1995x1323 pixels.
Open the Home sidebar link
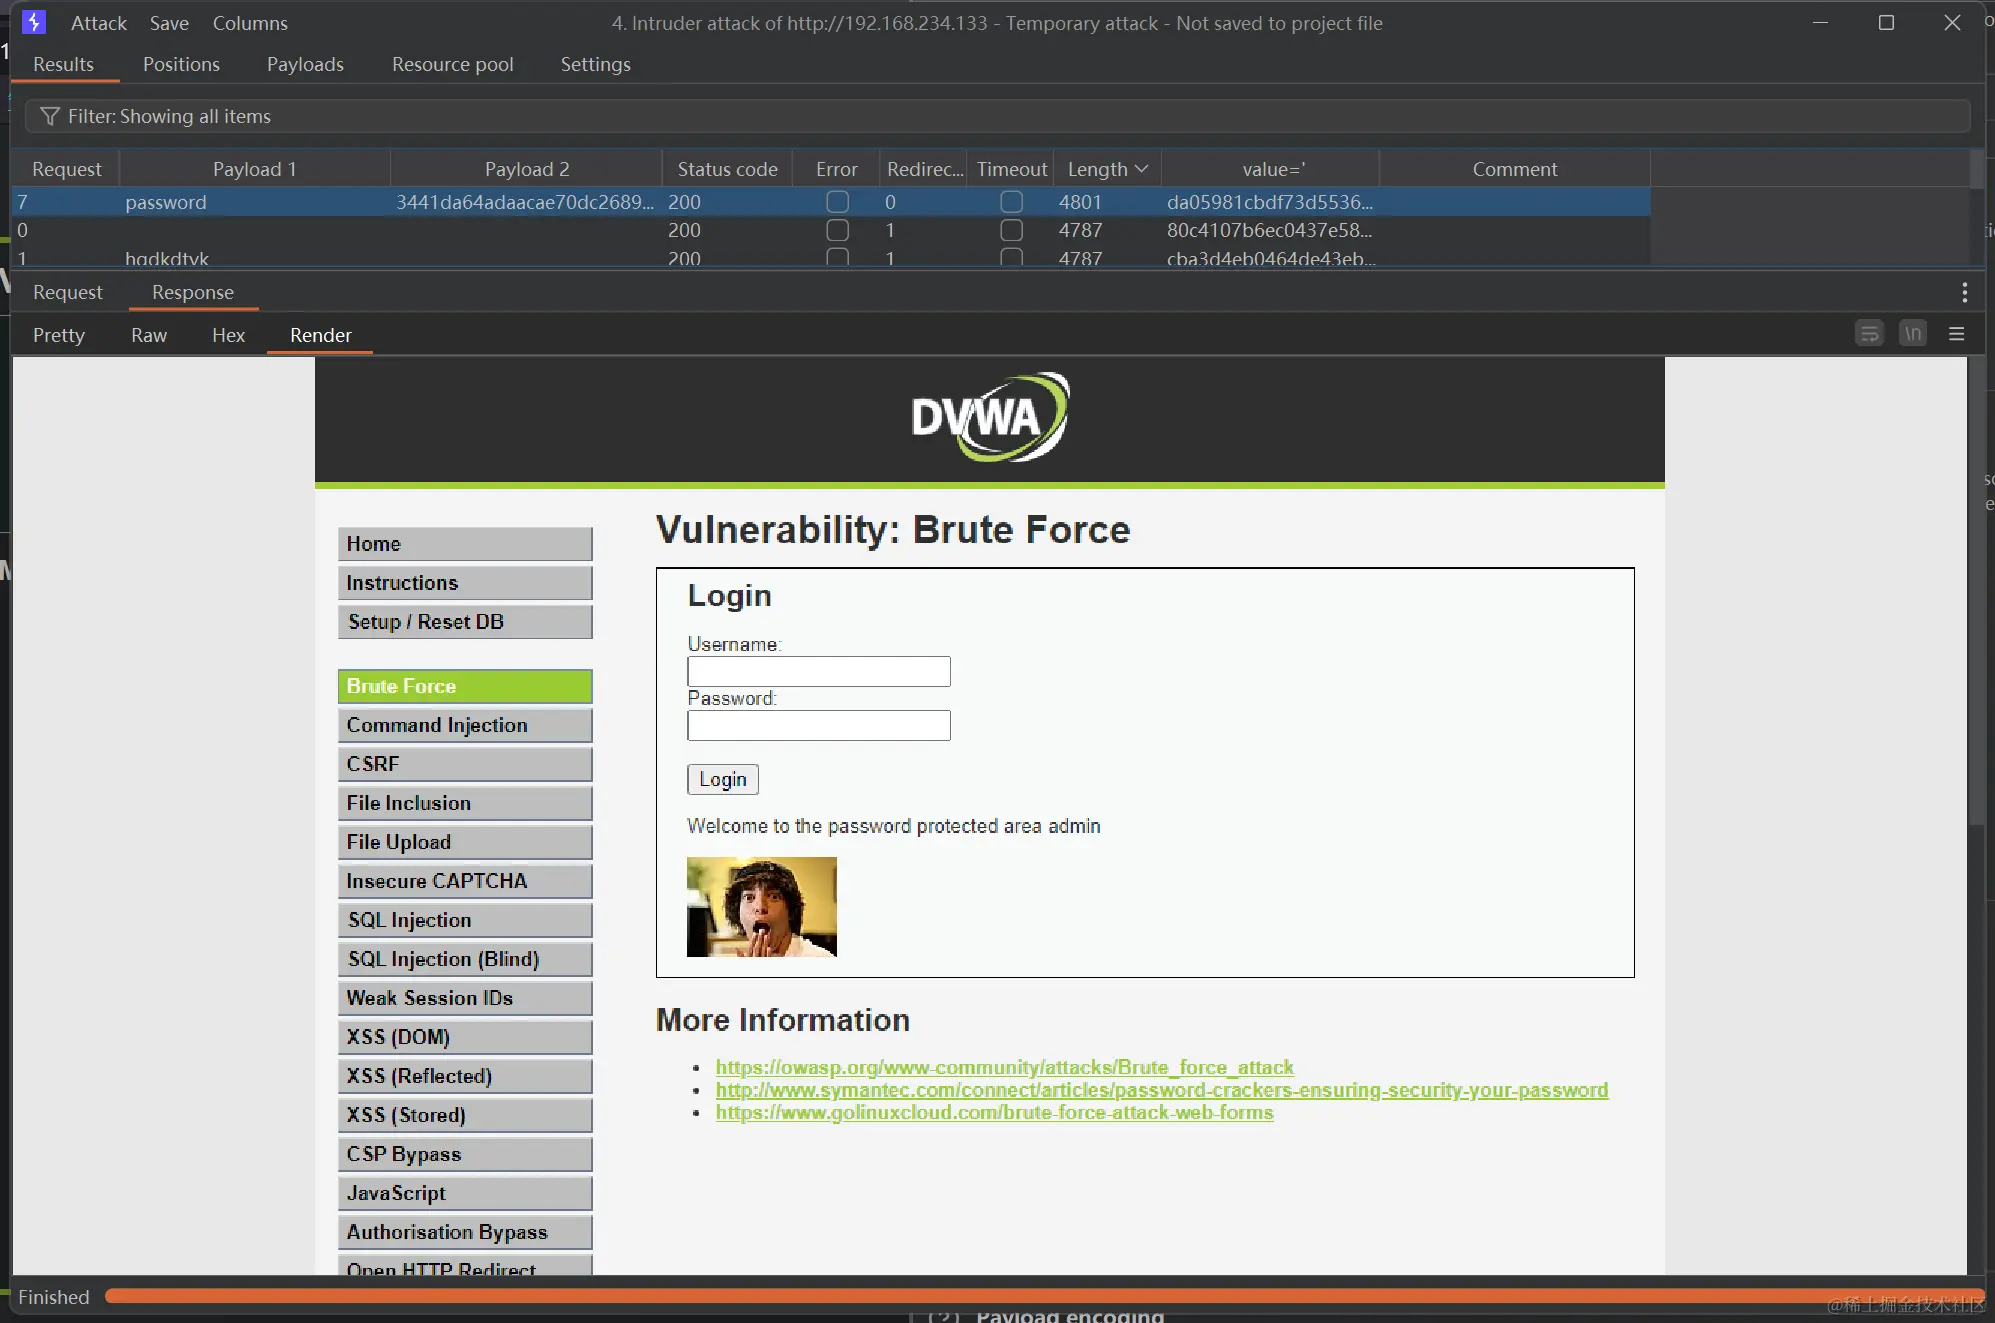point(465,544)
